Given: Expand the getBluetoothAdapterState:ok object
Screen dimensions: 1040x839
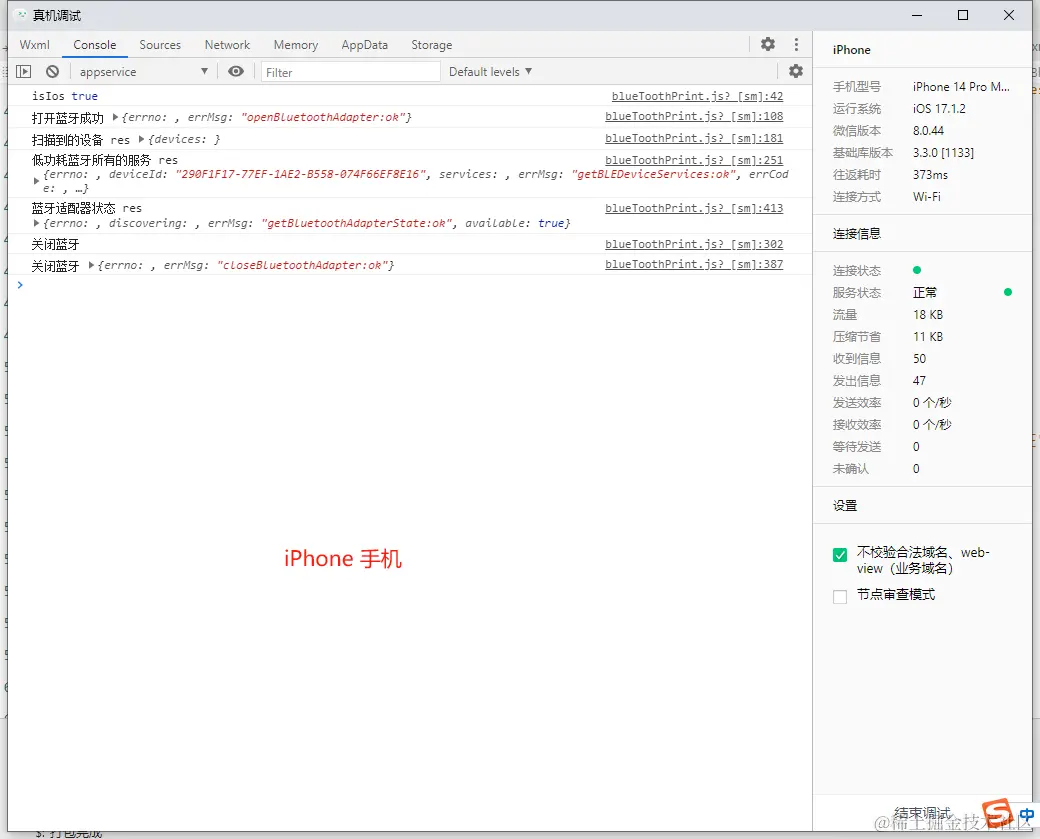Looking at the screenshot, I should [x=36, y=224].
